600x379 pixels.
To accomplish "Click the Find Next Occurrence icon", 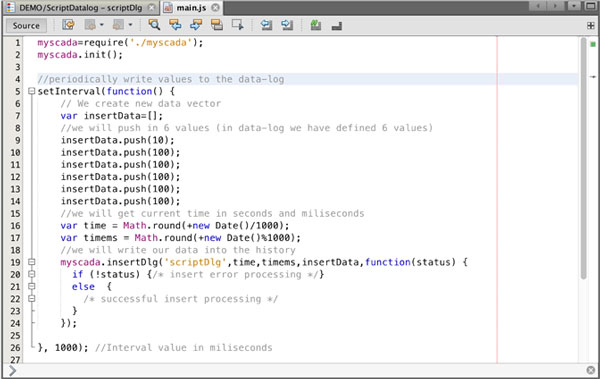I will click(x=196, y=25).
